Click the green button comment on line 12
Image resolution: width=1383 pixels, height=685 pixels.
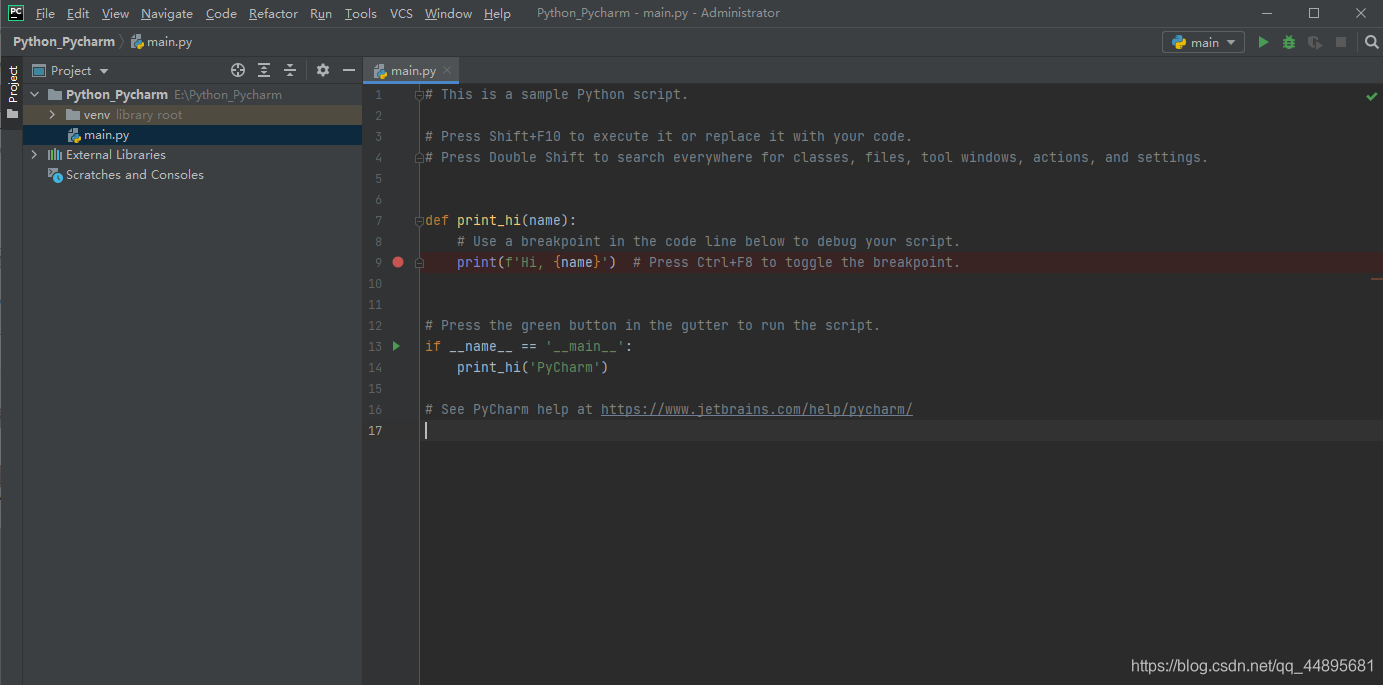653,325
